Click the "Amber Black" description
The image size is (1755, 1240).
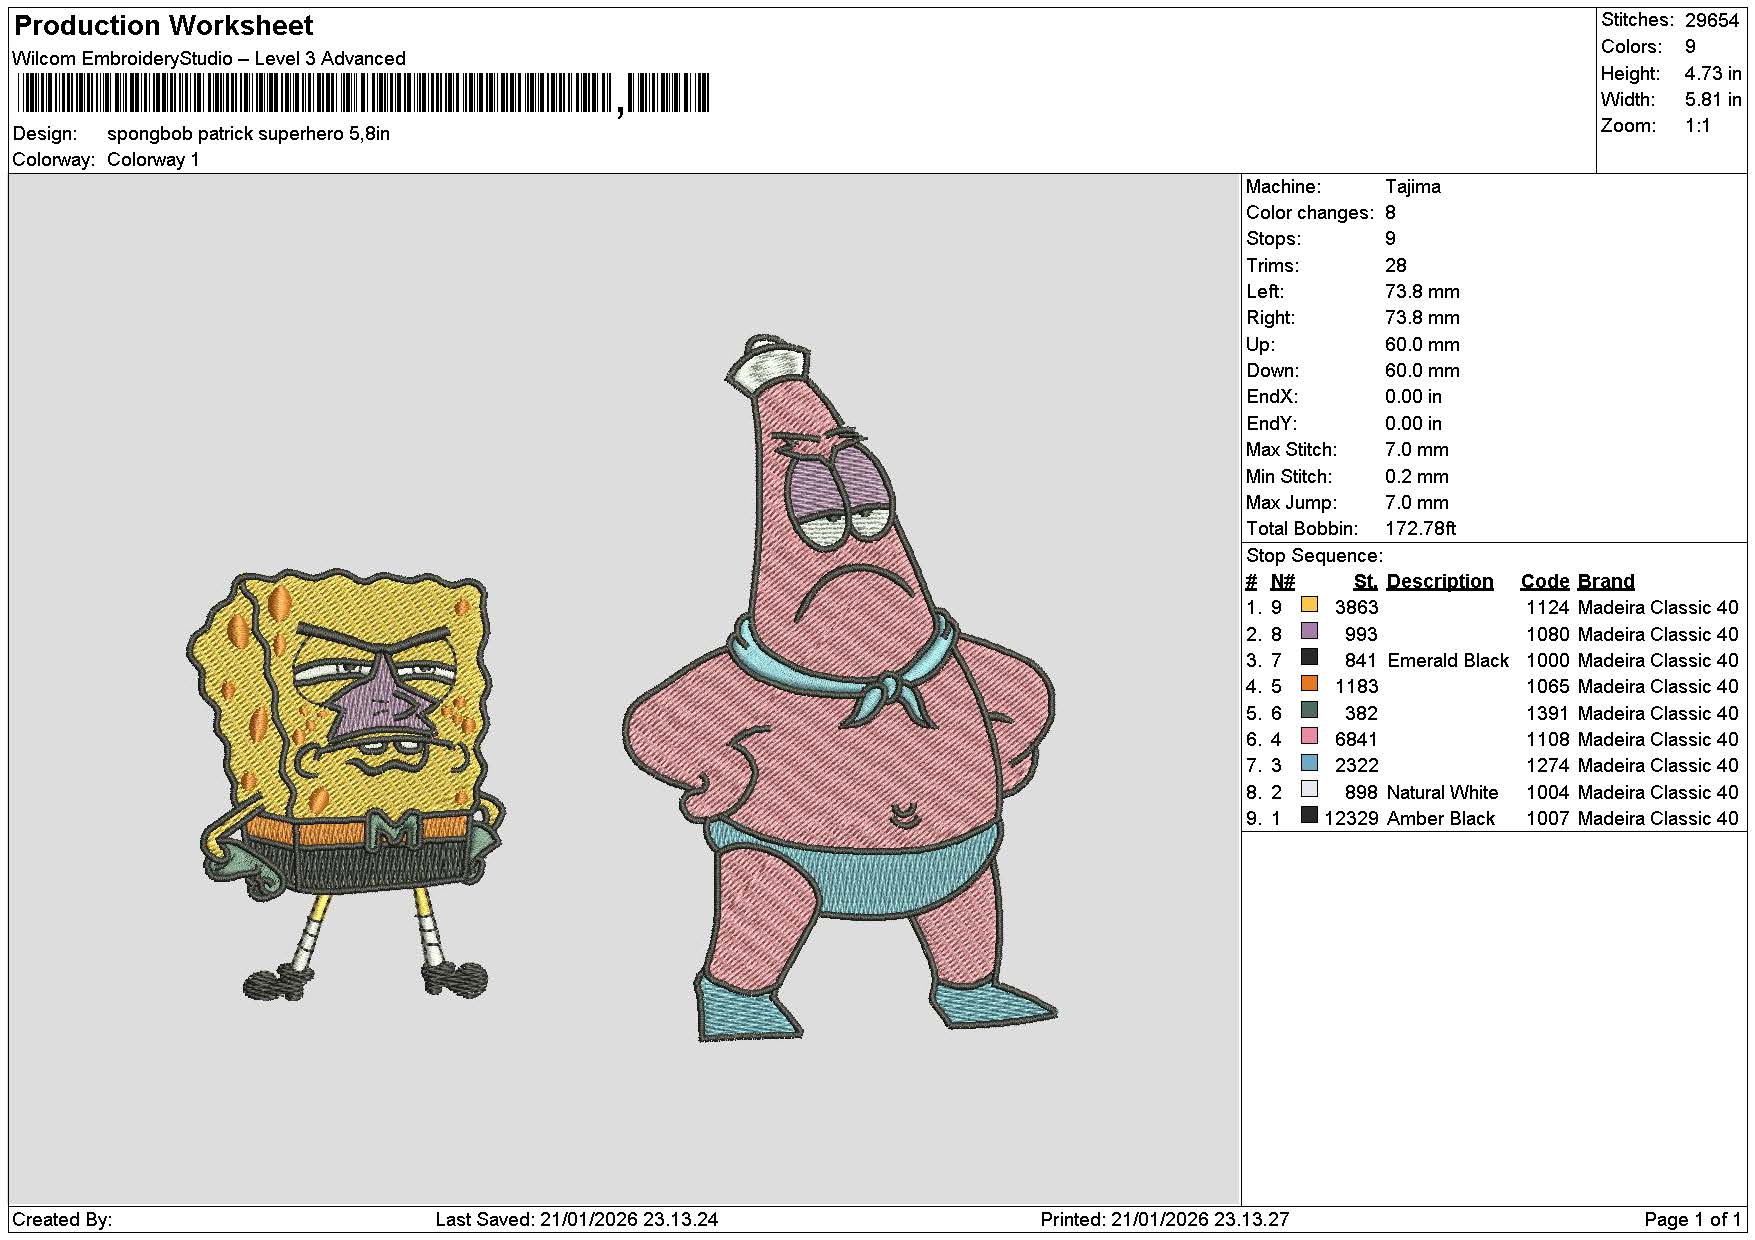(x=1441, y=819)
